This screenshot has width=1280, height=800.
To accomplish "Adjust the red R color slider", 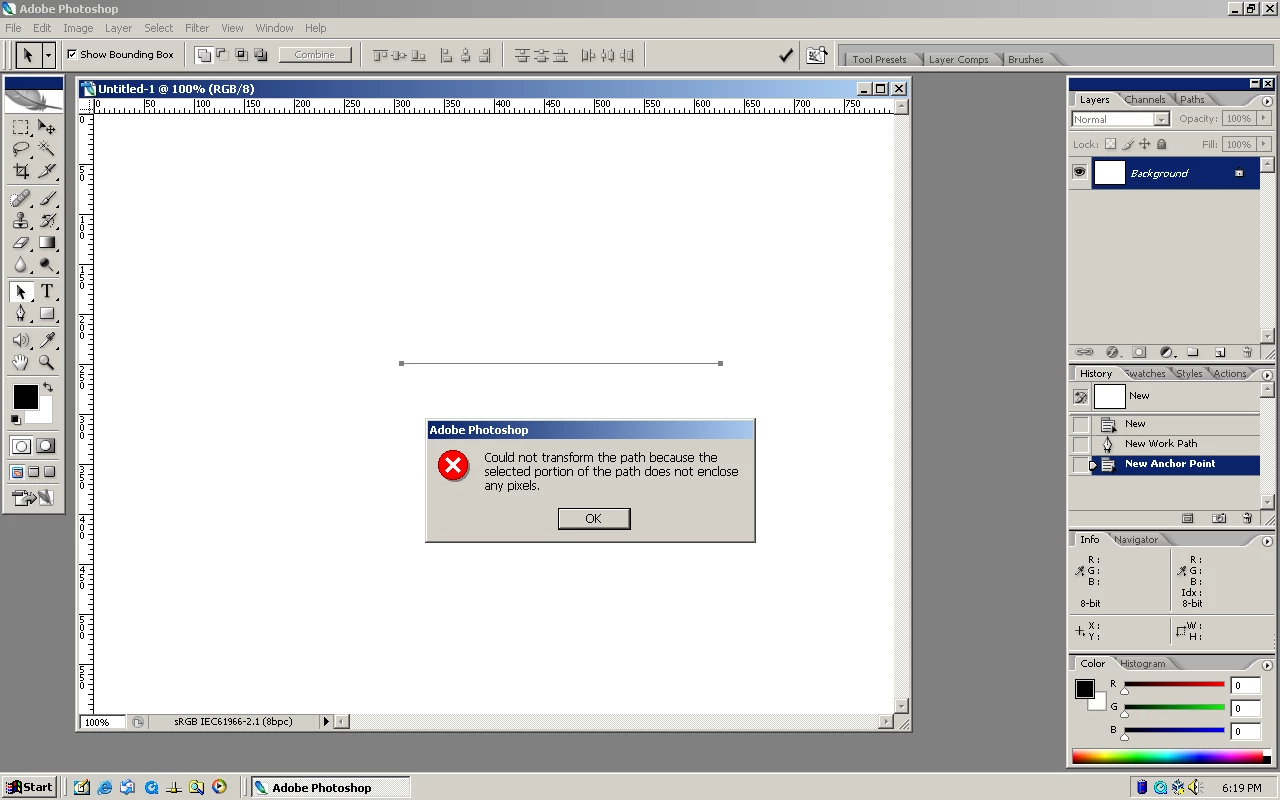I will pyautogui.click(x=1174, y=685).
